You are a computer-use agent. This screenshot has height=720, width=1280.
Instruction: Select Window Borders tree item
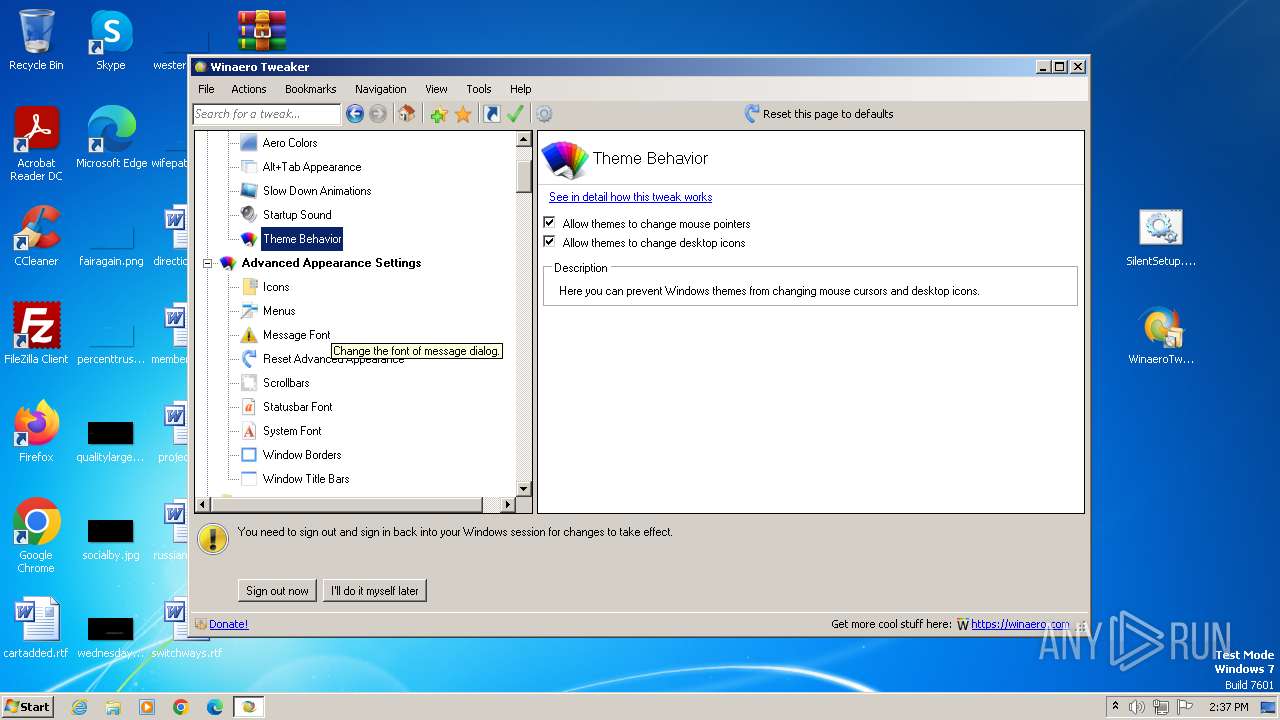click(302, 455)
